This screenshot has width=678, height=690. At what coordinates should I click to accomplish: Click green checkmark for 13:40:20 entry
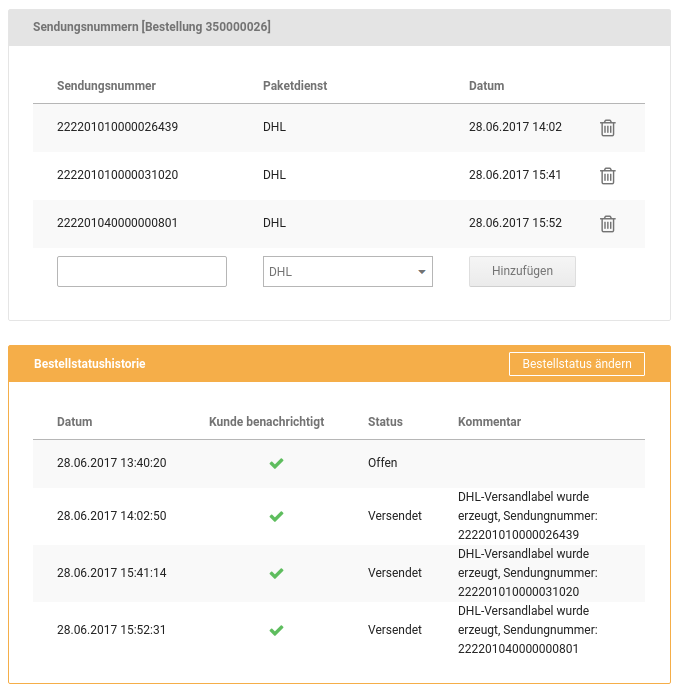pyautogui.click(x=277, y=463)
